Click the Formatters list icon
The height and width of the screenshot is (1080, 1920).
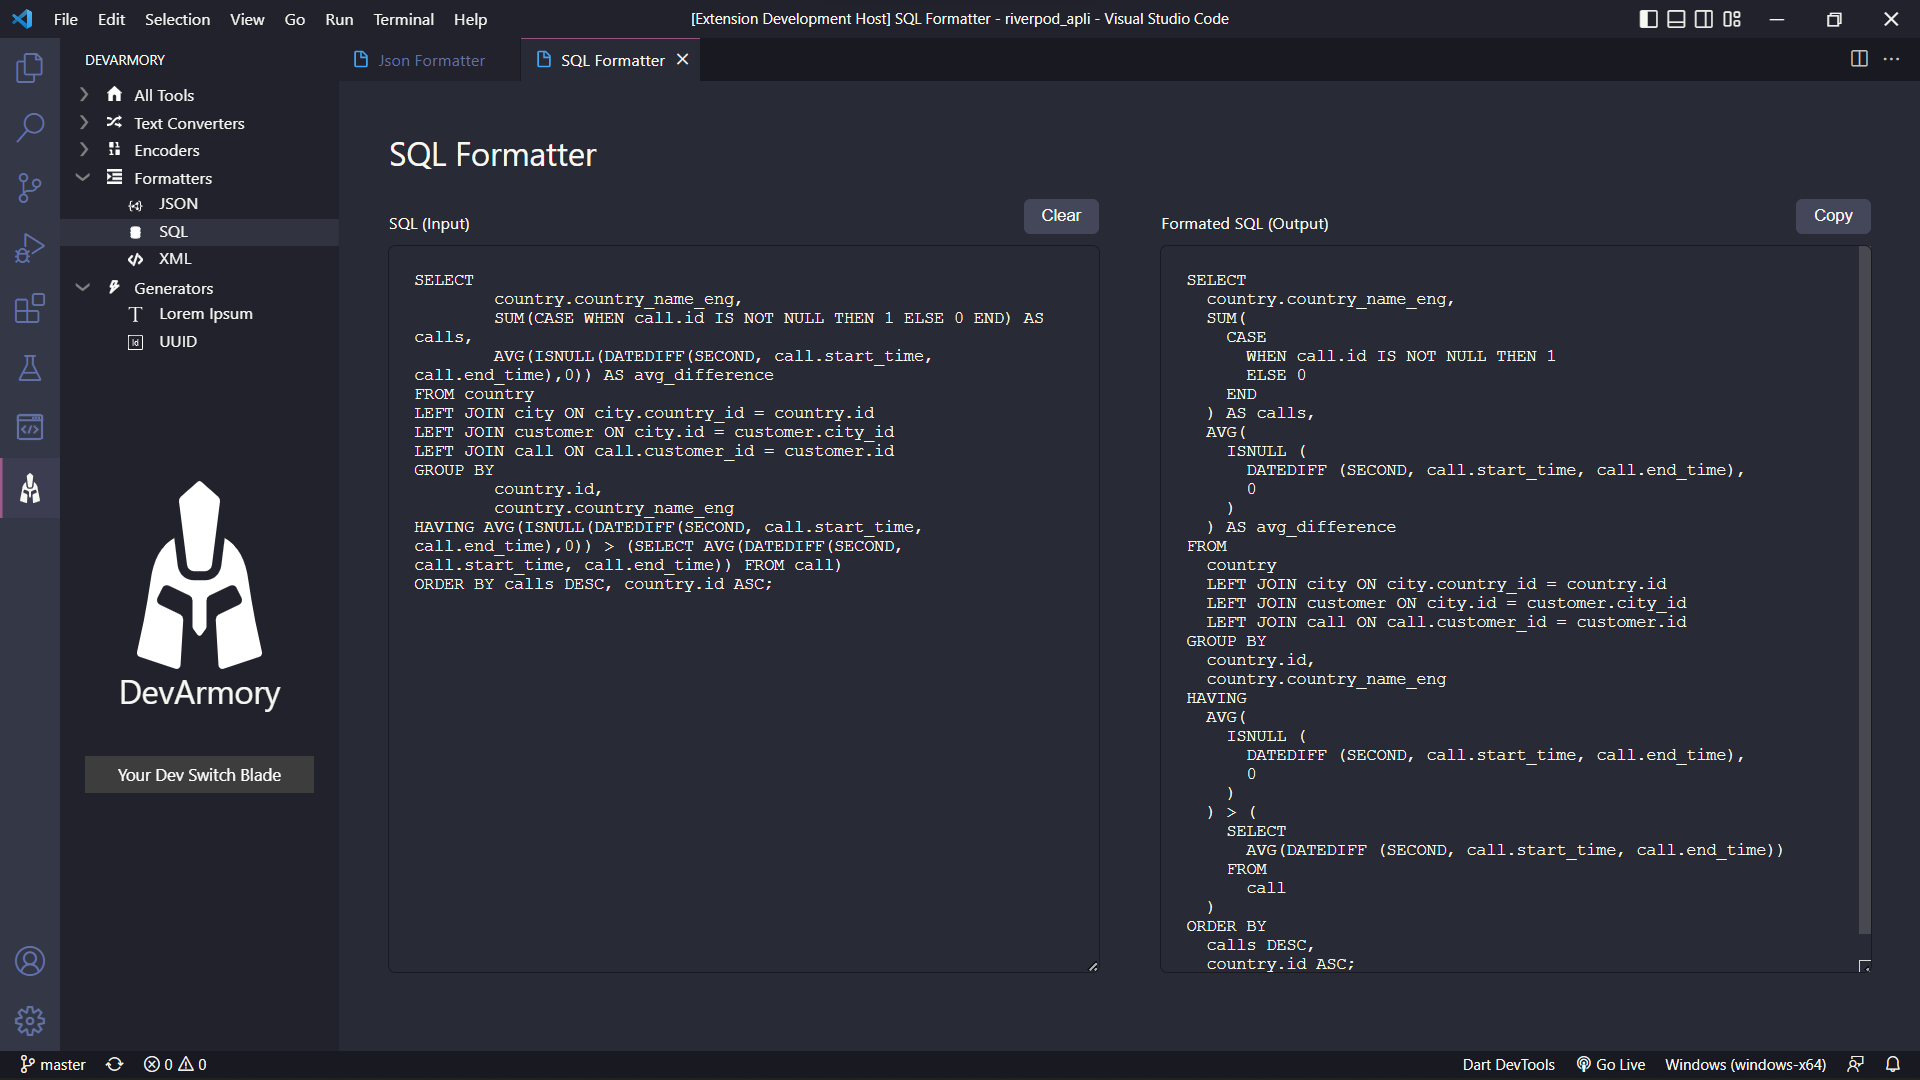point(114,177)
